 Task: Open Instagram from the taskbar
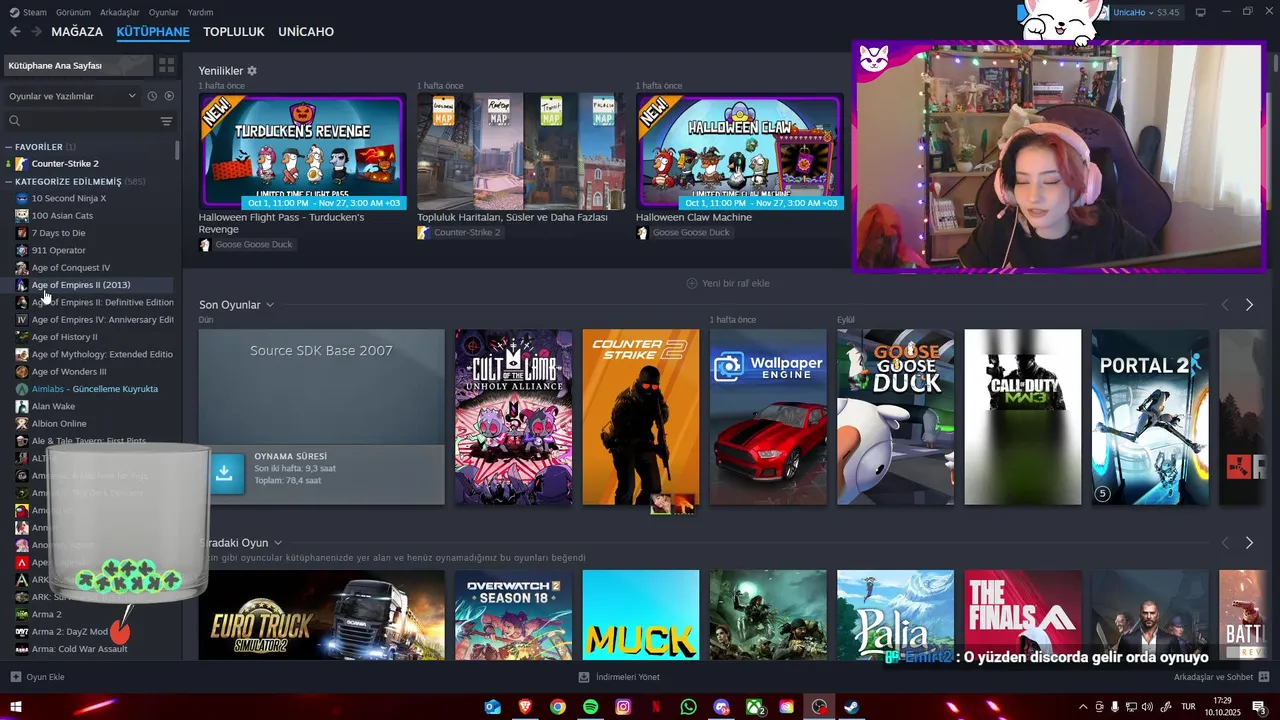pos(623,707)
